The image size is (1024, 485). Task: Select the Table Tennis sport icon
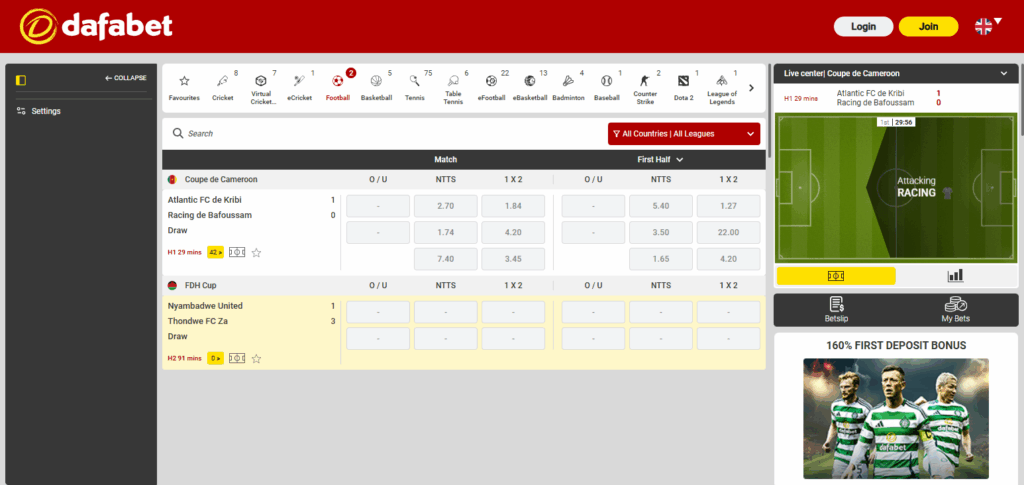point(453,87)
